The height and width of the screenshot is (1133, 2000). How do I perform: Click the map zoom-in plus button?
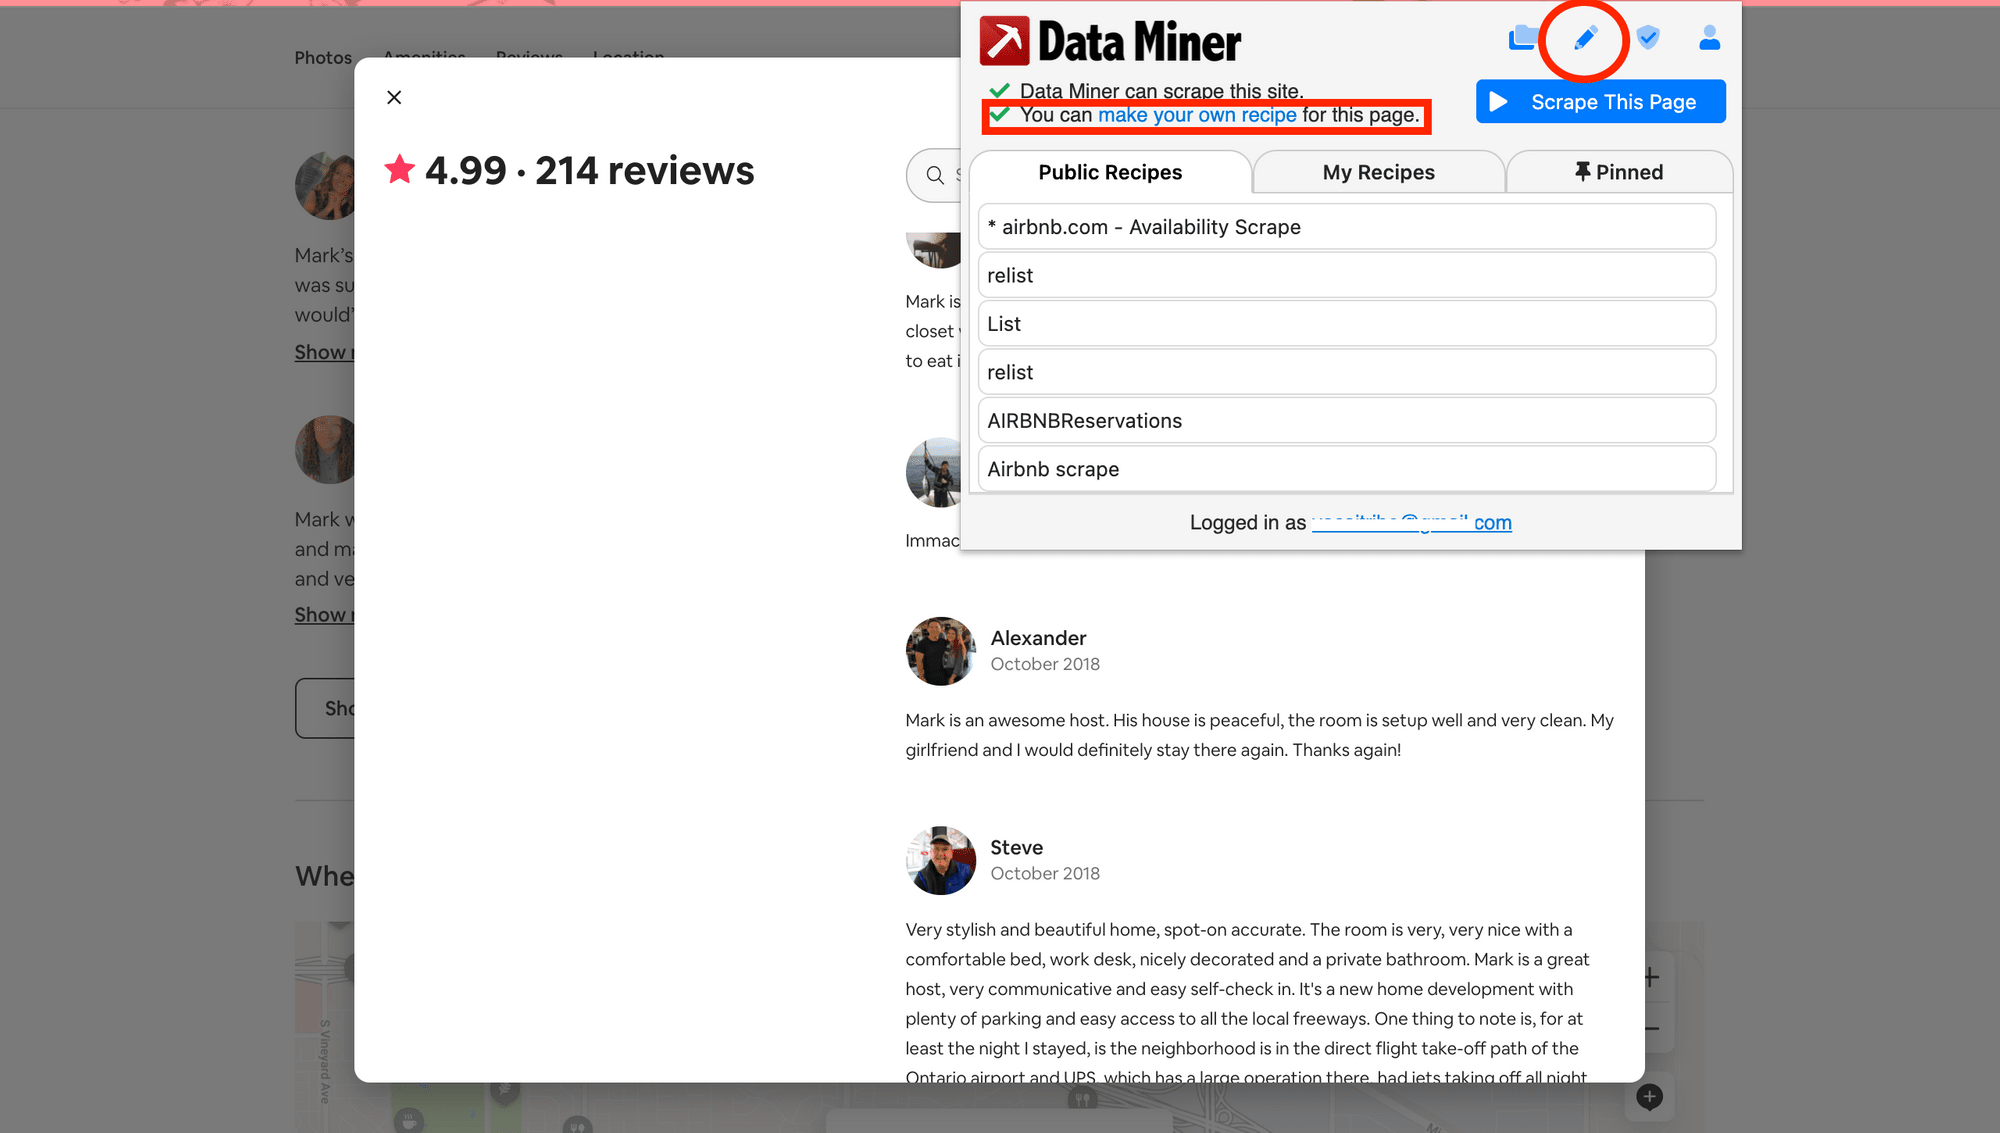(1651, 977)
